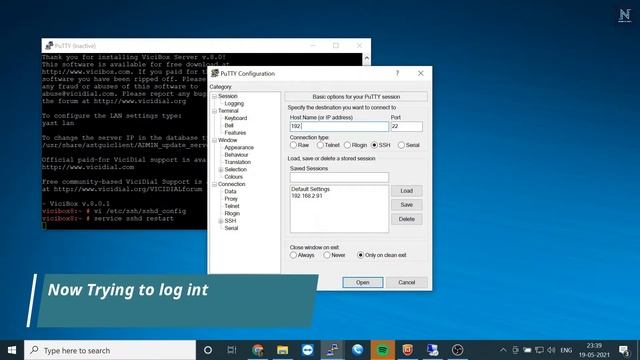Click the Save session button
This screenshot has height=360, width=640.
407,205
